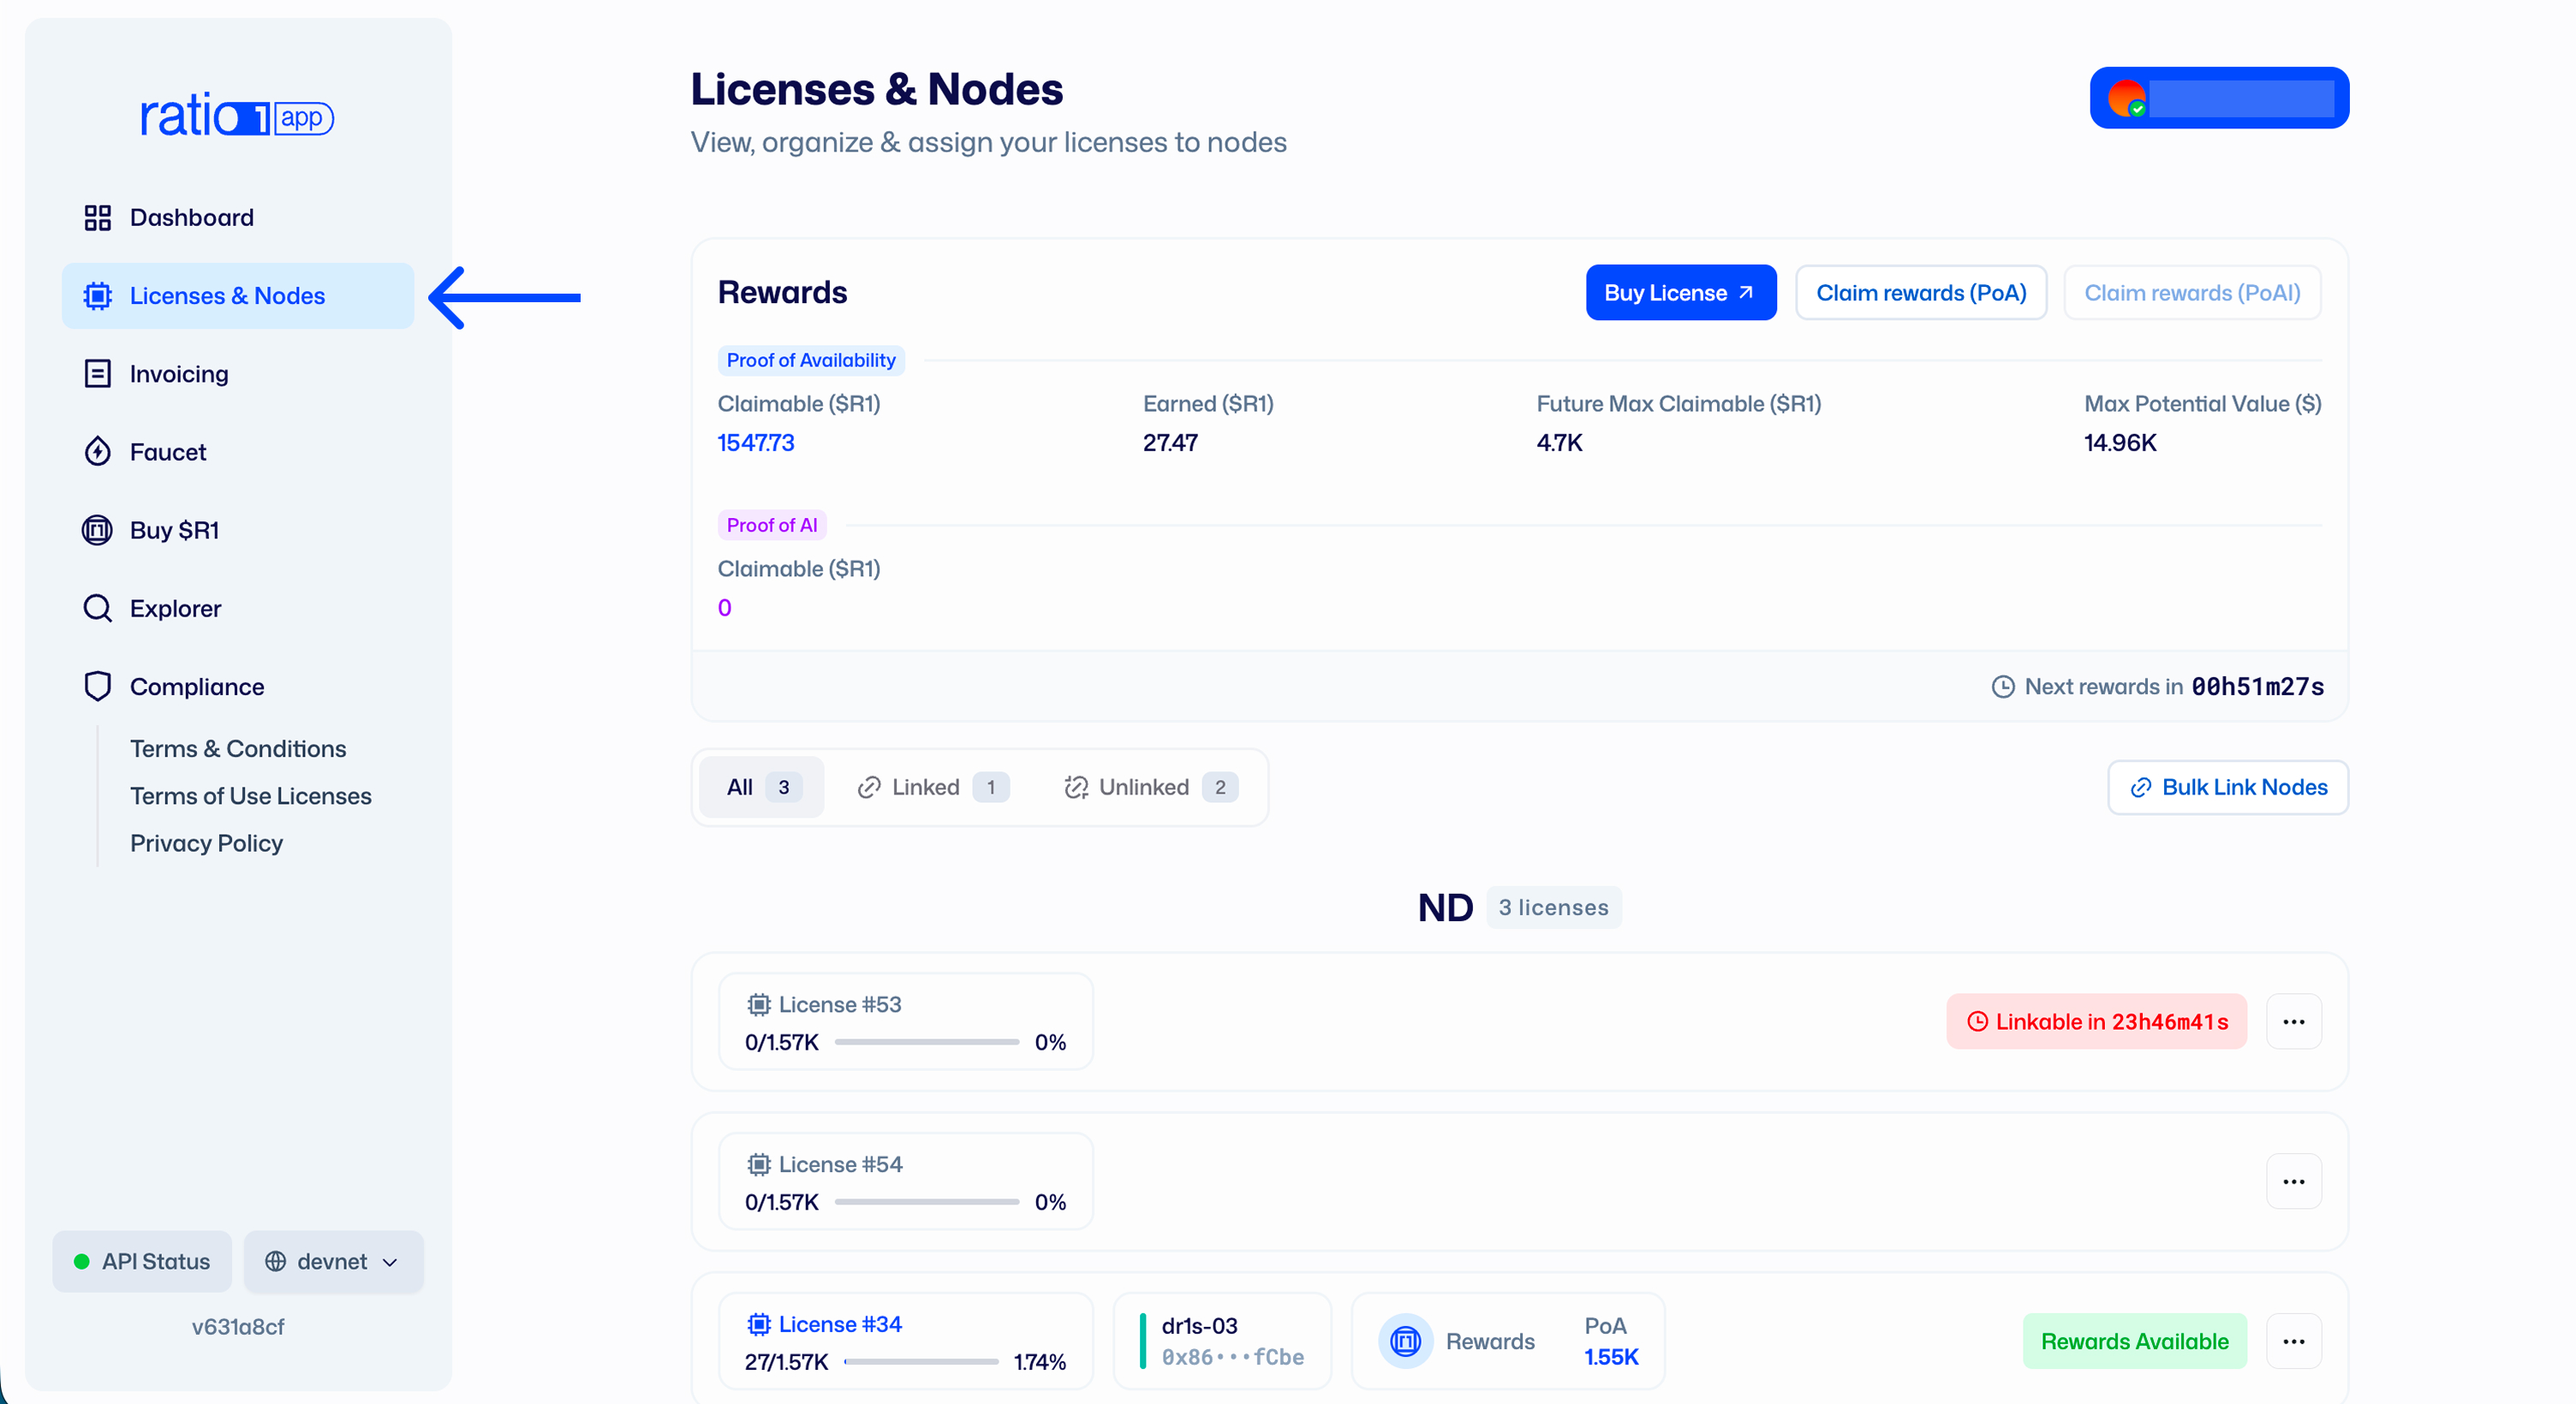
Task: Click the Buy $R1 coin icon
Action: click(x=97, y=530)
